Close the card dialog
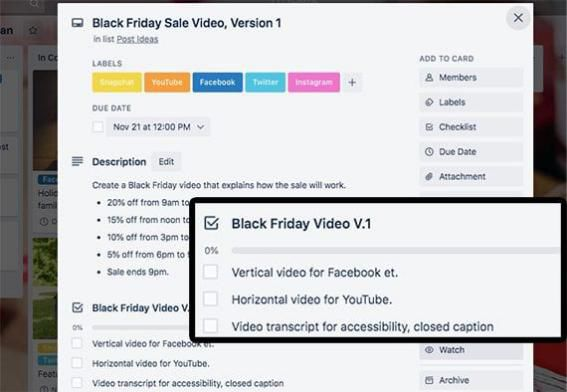Screen dimensions: 567x392 click(x=518, y=18)
